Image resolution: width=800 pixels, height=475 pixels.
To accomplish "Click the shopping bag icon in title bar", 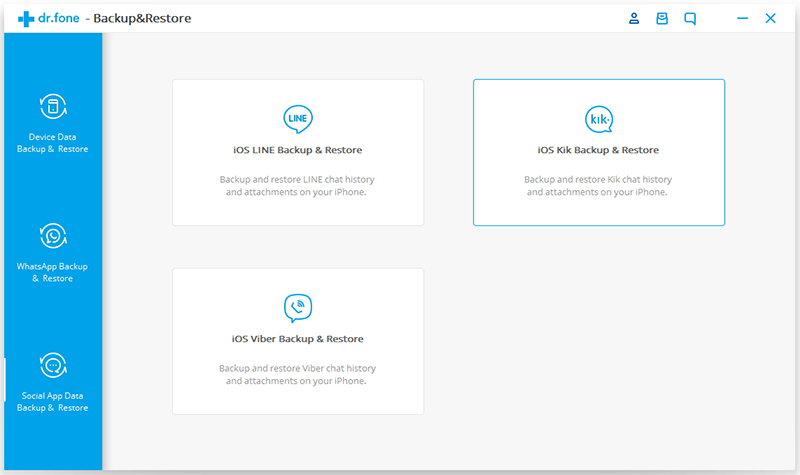I will tap(662, 18).
